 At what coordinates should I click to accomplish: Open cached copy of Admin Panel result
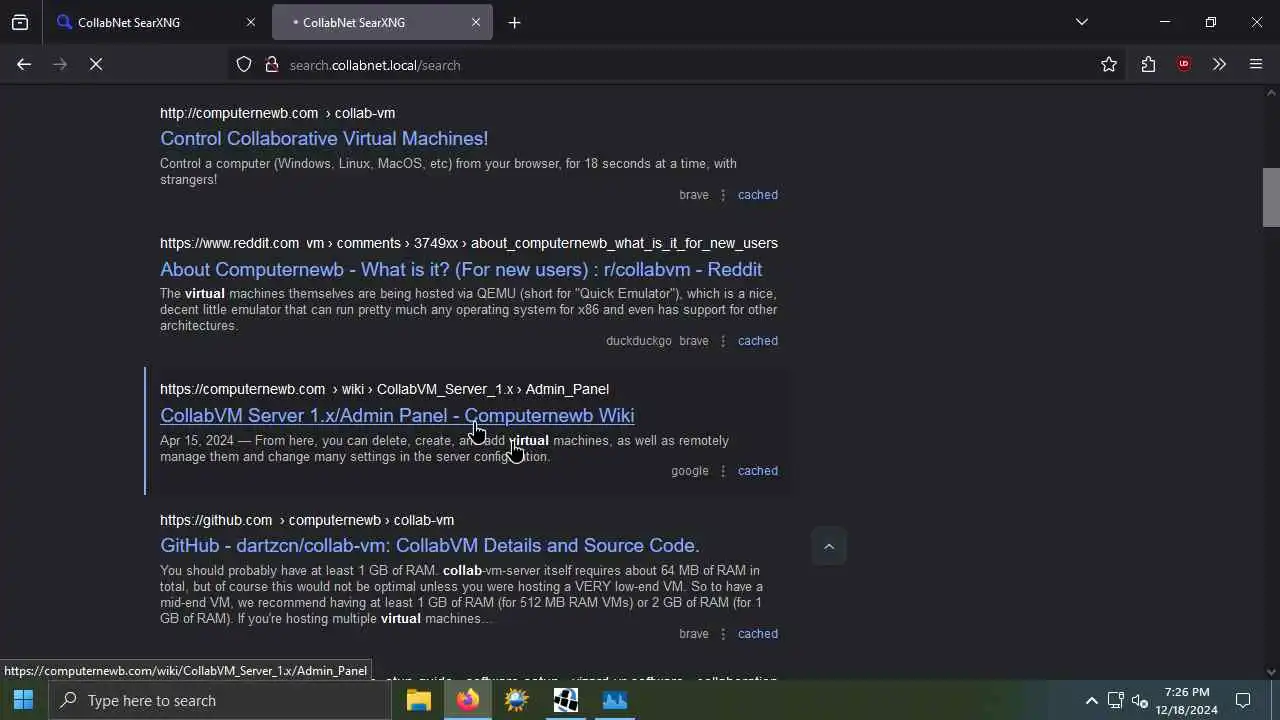point(757,471)
